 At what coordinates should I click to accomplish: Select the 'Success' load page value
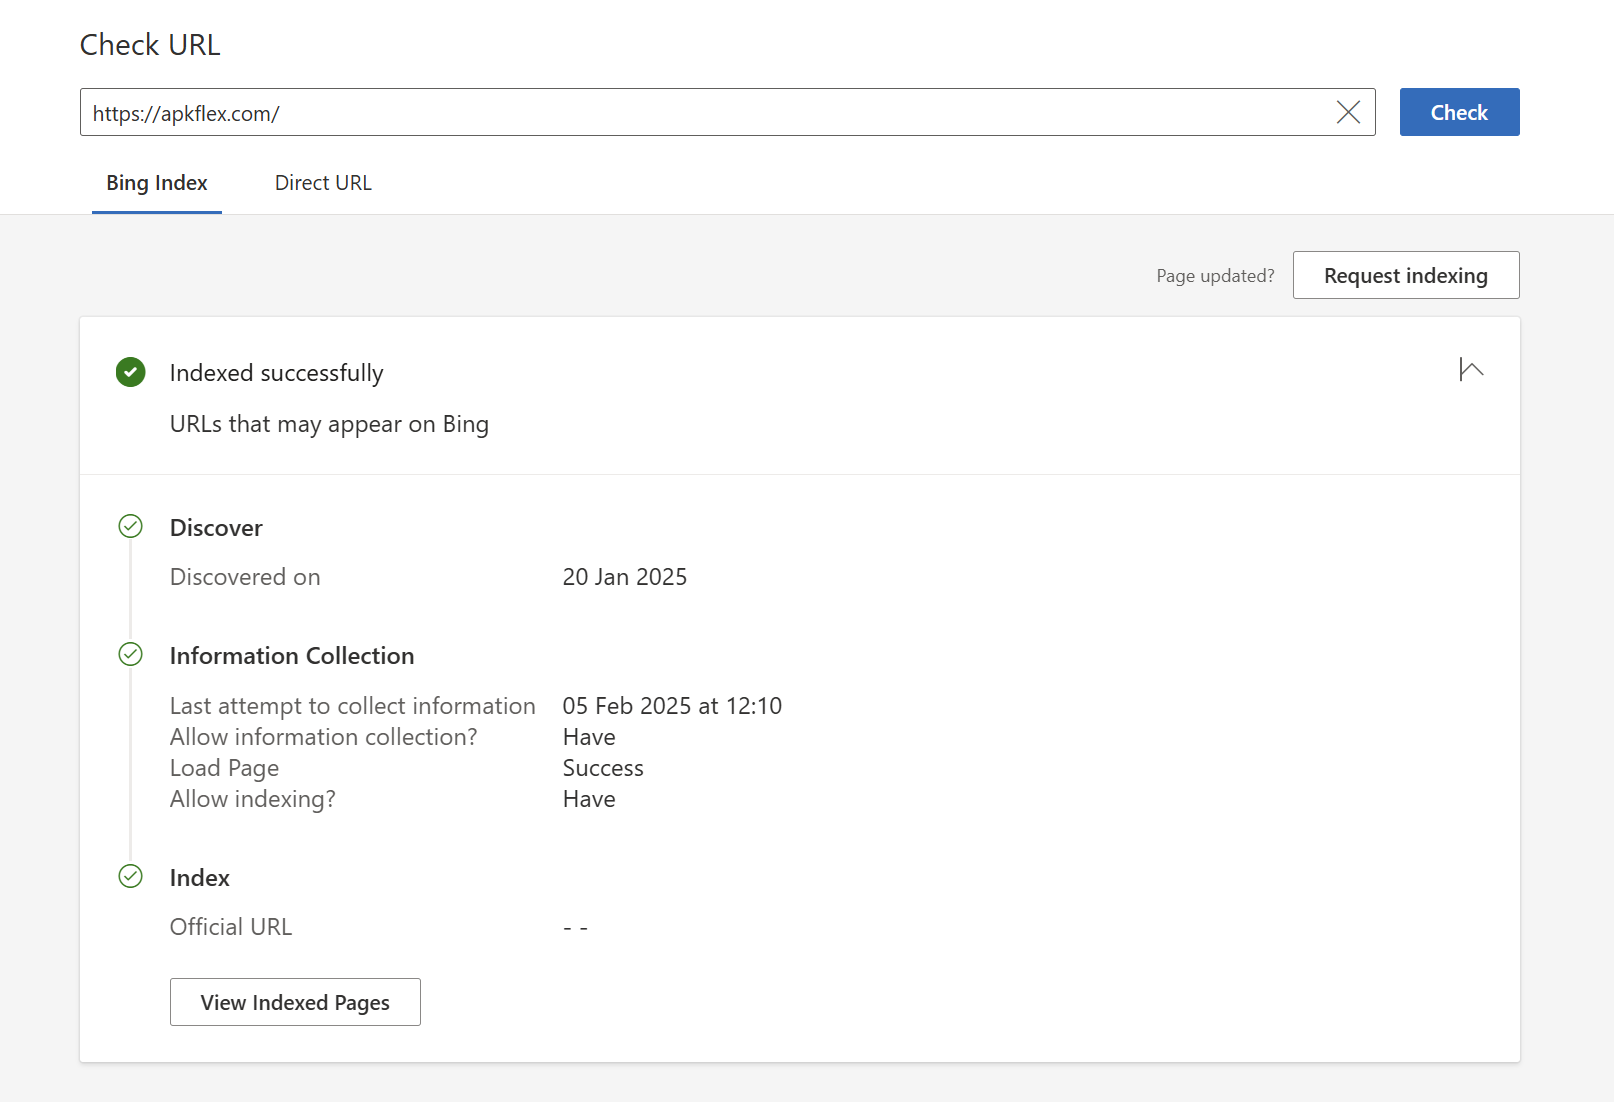click(603, 768)
